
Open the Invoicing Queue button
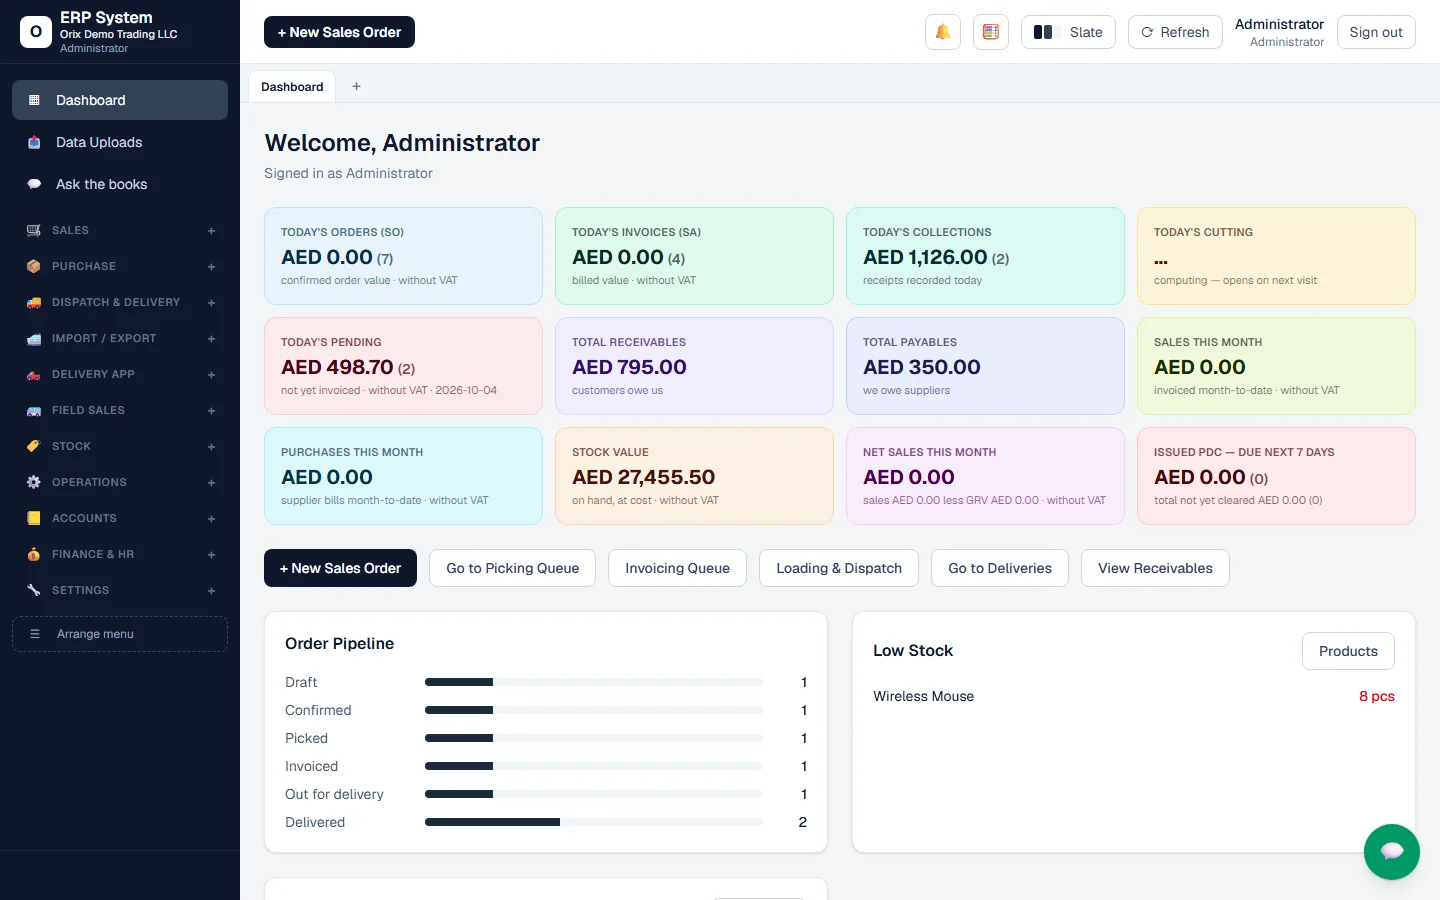tap(677, 568)
